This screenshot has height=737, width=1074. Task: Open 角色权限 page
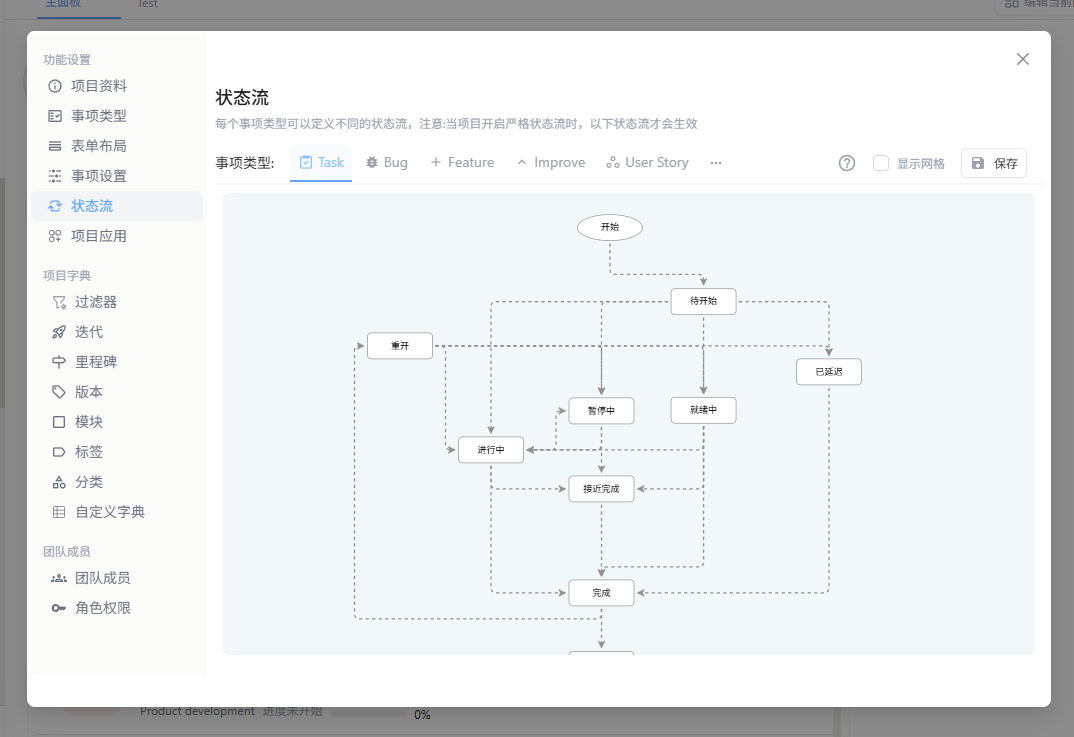117,608
